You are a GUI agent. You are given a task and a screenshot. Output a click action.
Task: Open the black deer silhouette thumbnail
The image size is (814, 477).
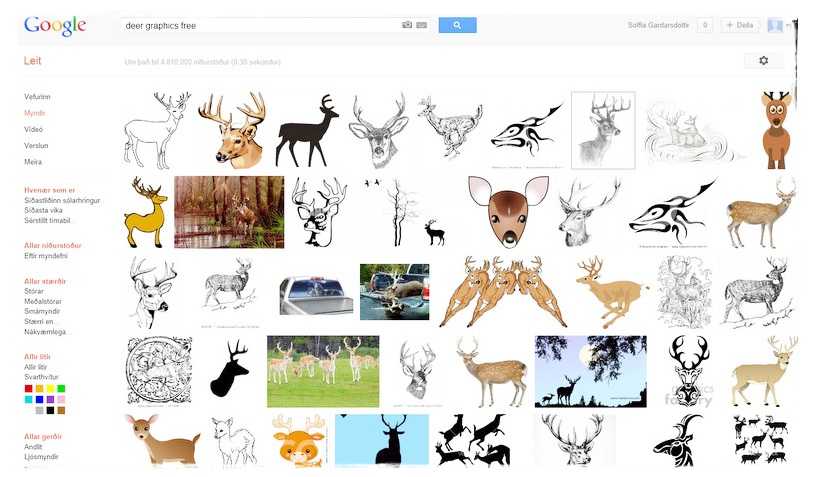tap(307, 131)
